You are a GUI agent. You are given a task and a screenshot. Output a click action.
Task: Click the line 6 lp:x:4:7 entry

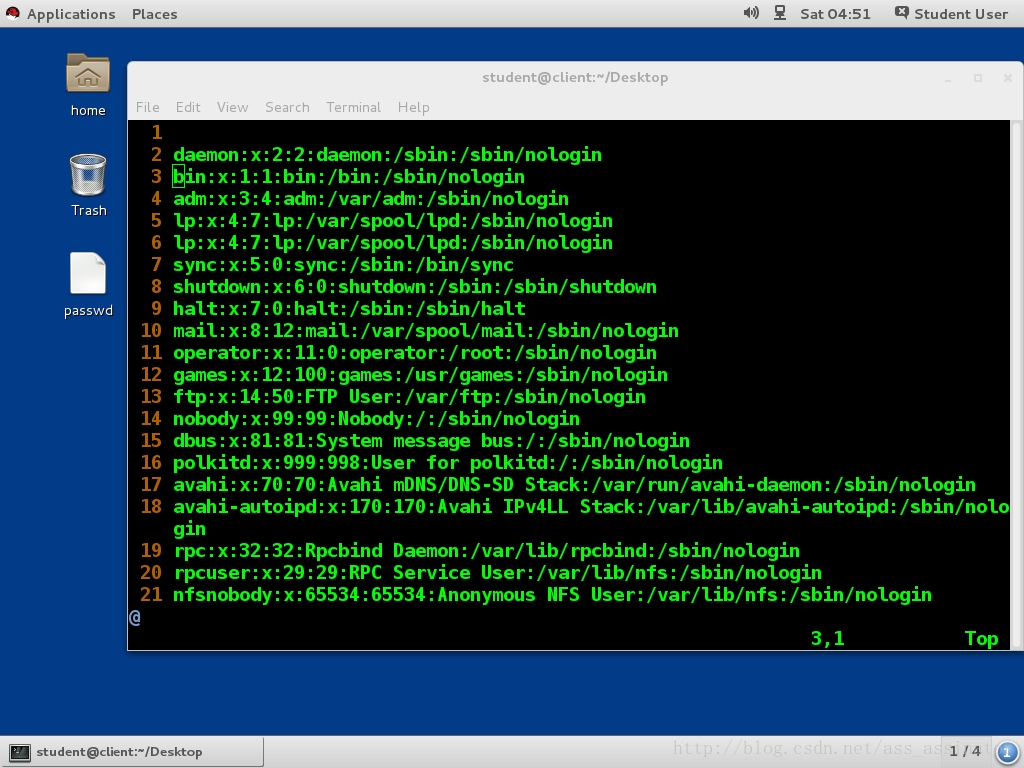pos(393,243)
